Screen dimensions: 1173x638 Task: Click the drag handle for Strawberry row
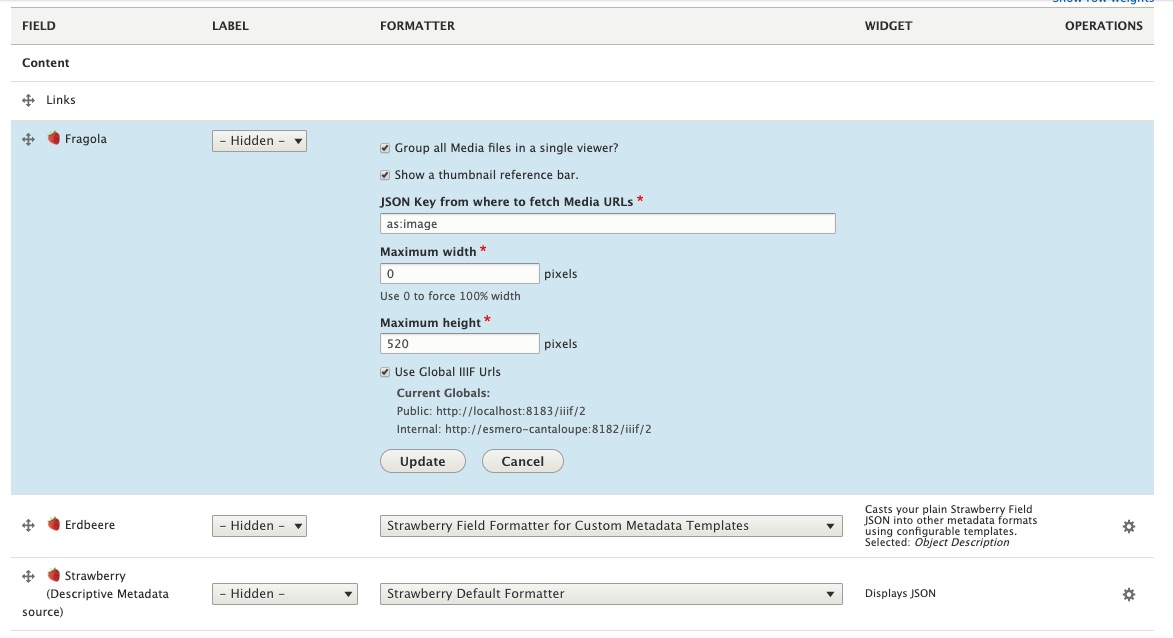coord(28,576)
